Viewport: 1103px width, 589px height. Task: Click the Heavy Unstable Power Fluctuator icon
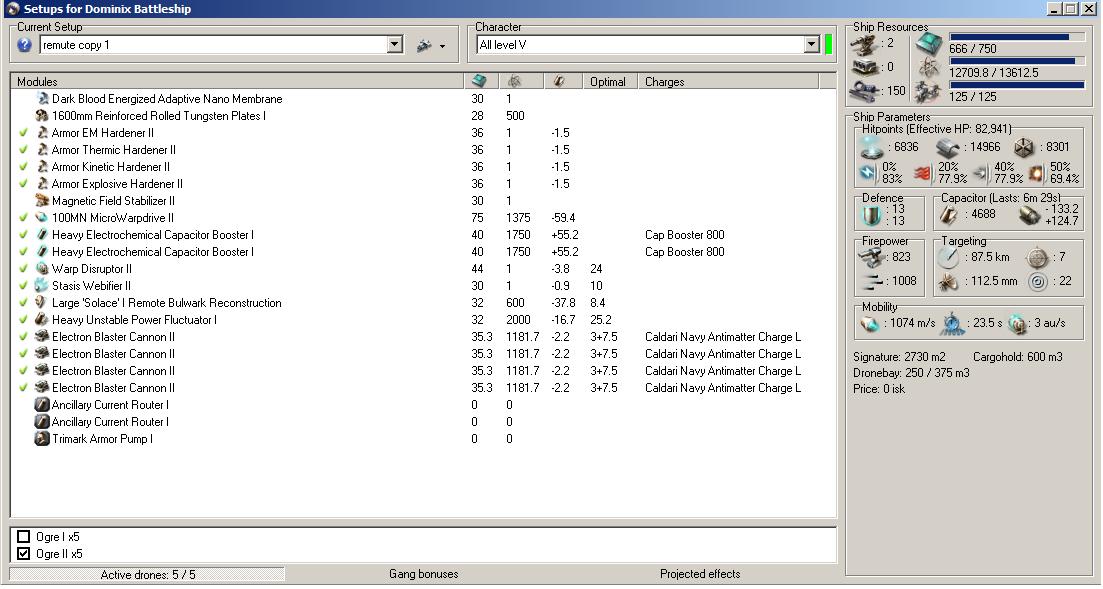click(x=42, y=319)
